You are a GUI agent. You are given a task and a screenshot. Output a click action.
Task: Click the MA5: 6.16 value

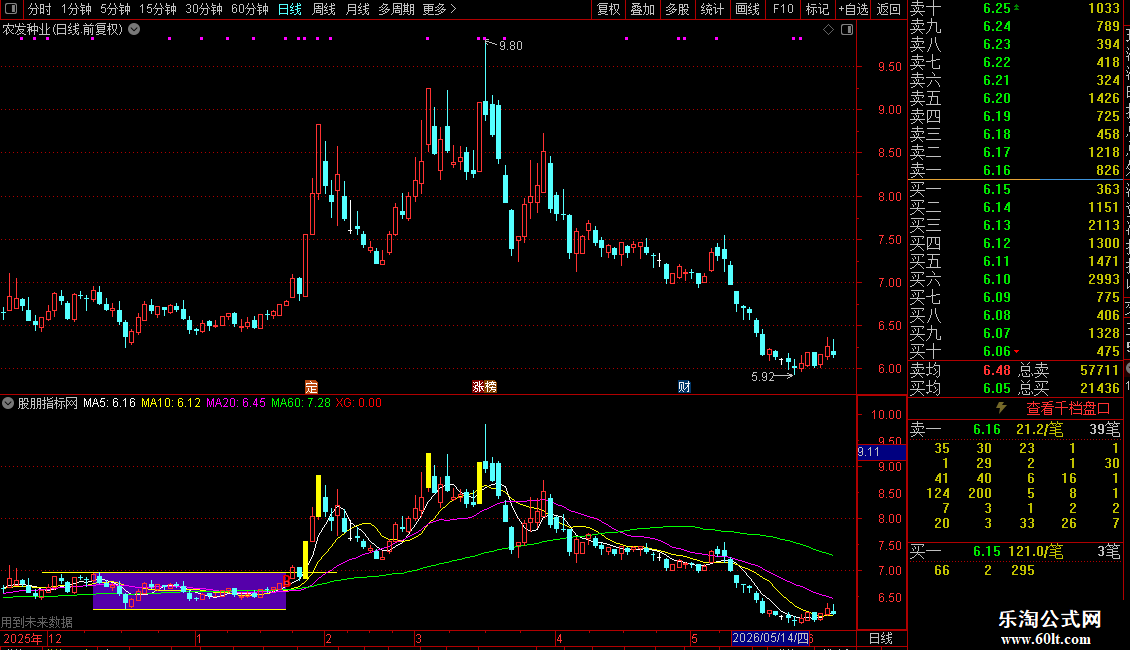pyautogui.click(x=109, y=403)
